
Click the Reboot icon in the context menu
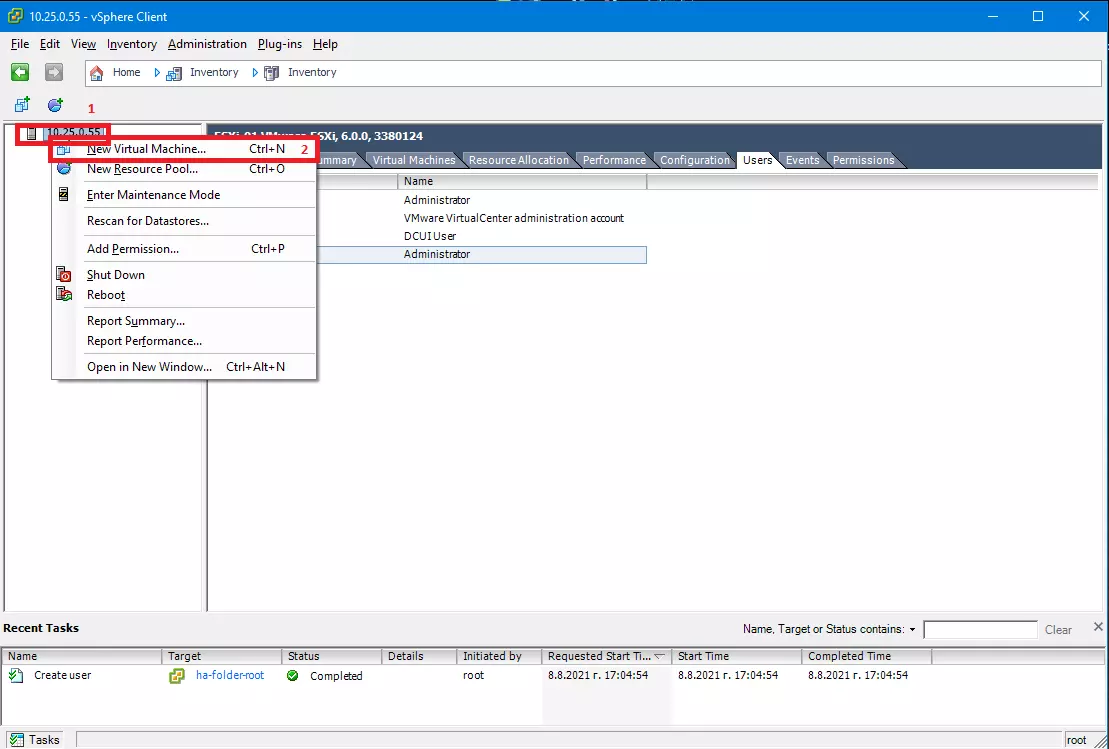(x=64, y=294)
